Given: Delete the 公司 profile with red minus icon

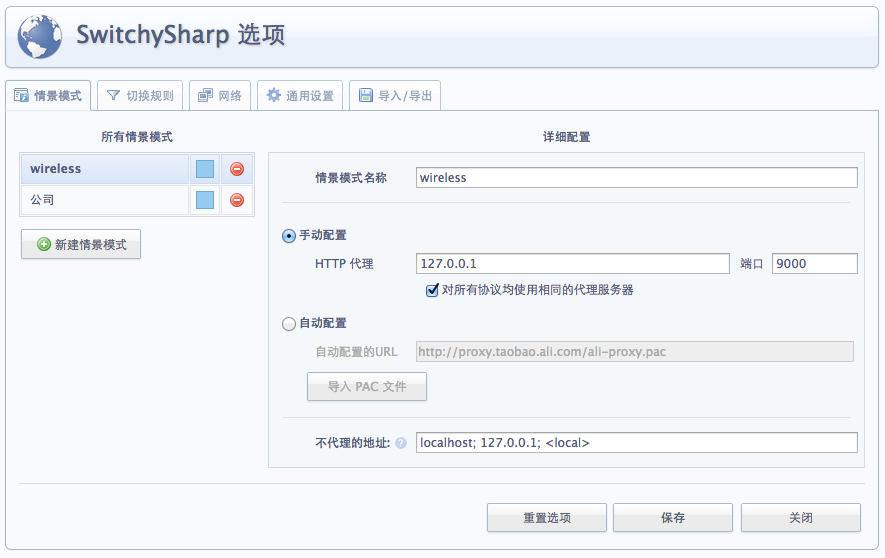Looking at the screenshot, I should 237,200.
